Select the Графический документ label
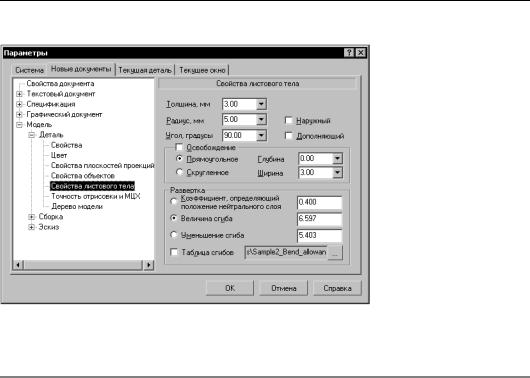Viewport: 530px width, 378px height. pyautogui.click(x=64, y=115)
